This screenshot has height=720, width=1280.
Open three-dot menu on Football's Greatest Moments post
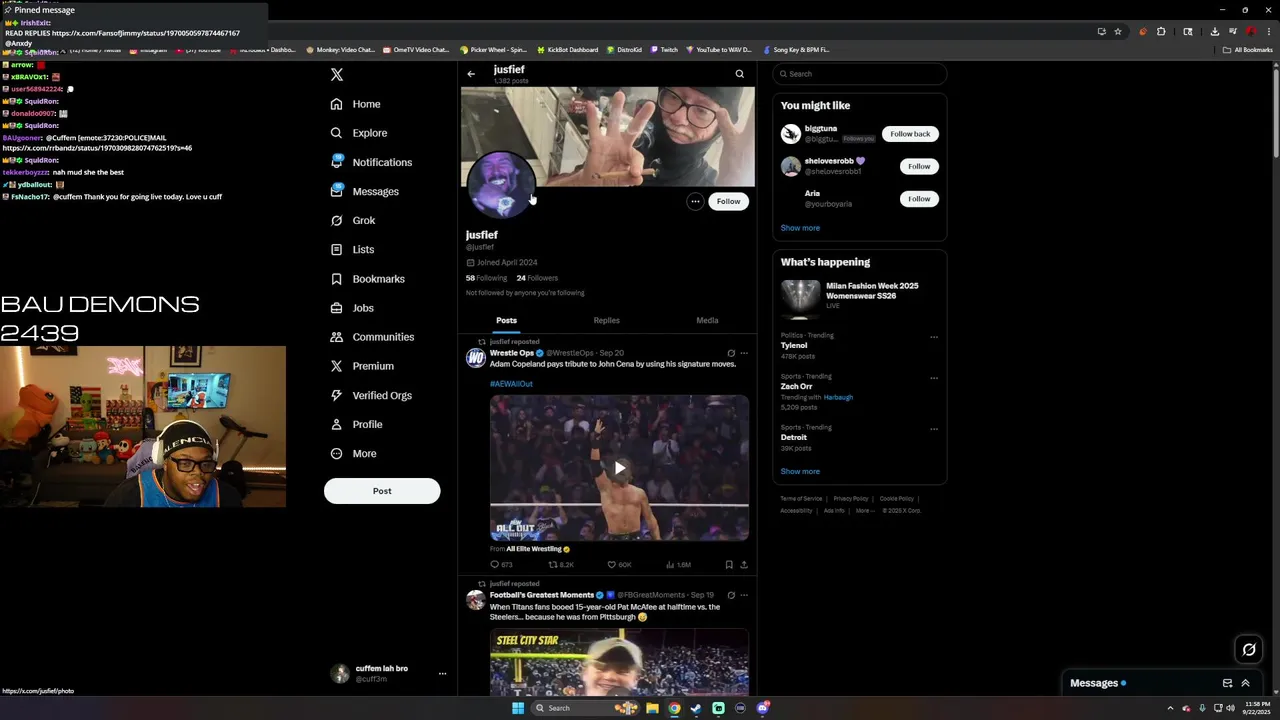pos(744,595)
